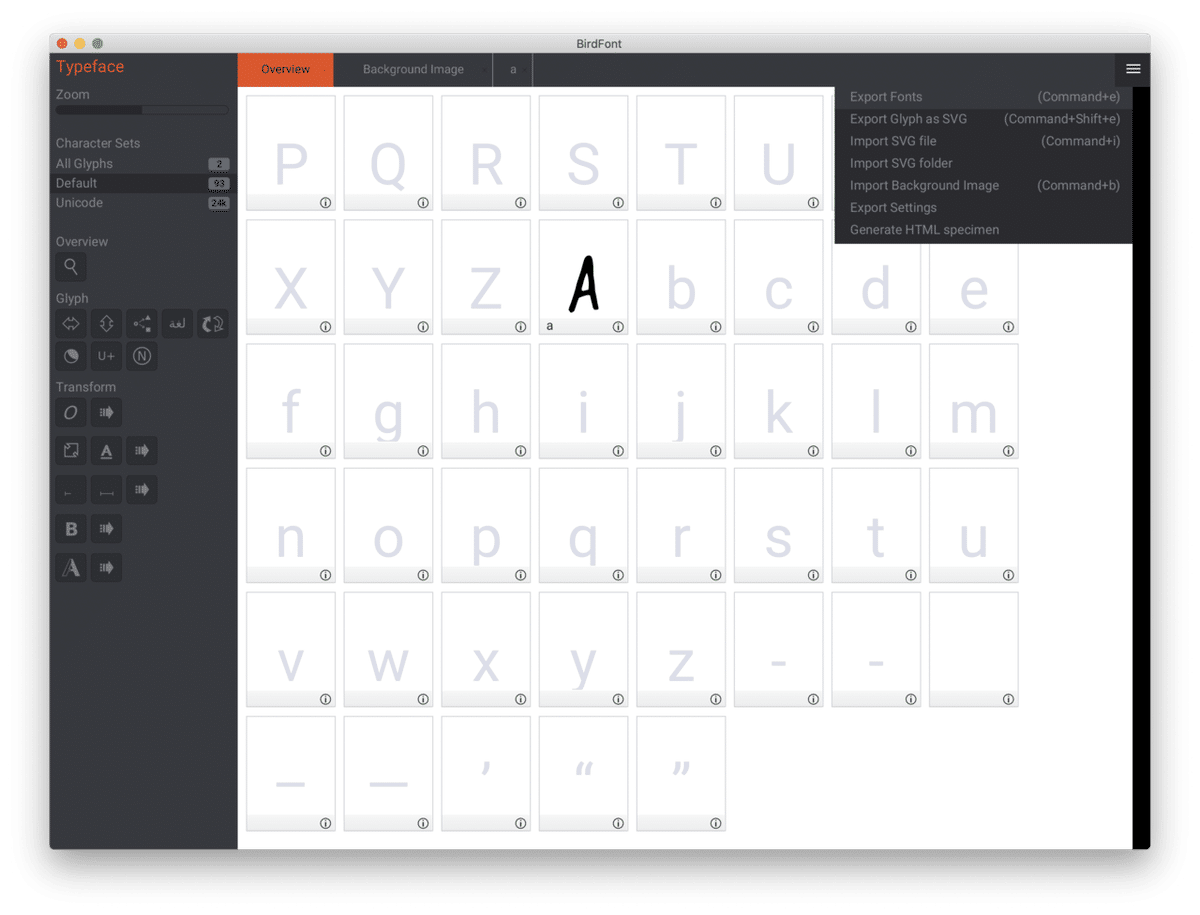
Task: Click the Arabic script Glyph icon
Action: click(x=177, y=324)
